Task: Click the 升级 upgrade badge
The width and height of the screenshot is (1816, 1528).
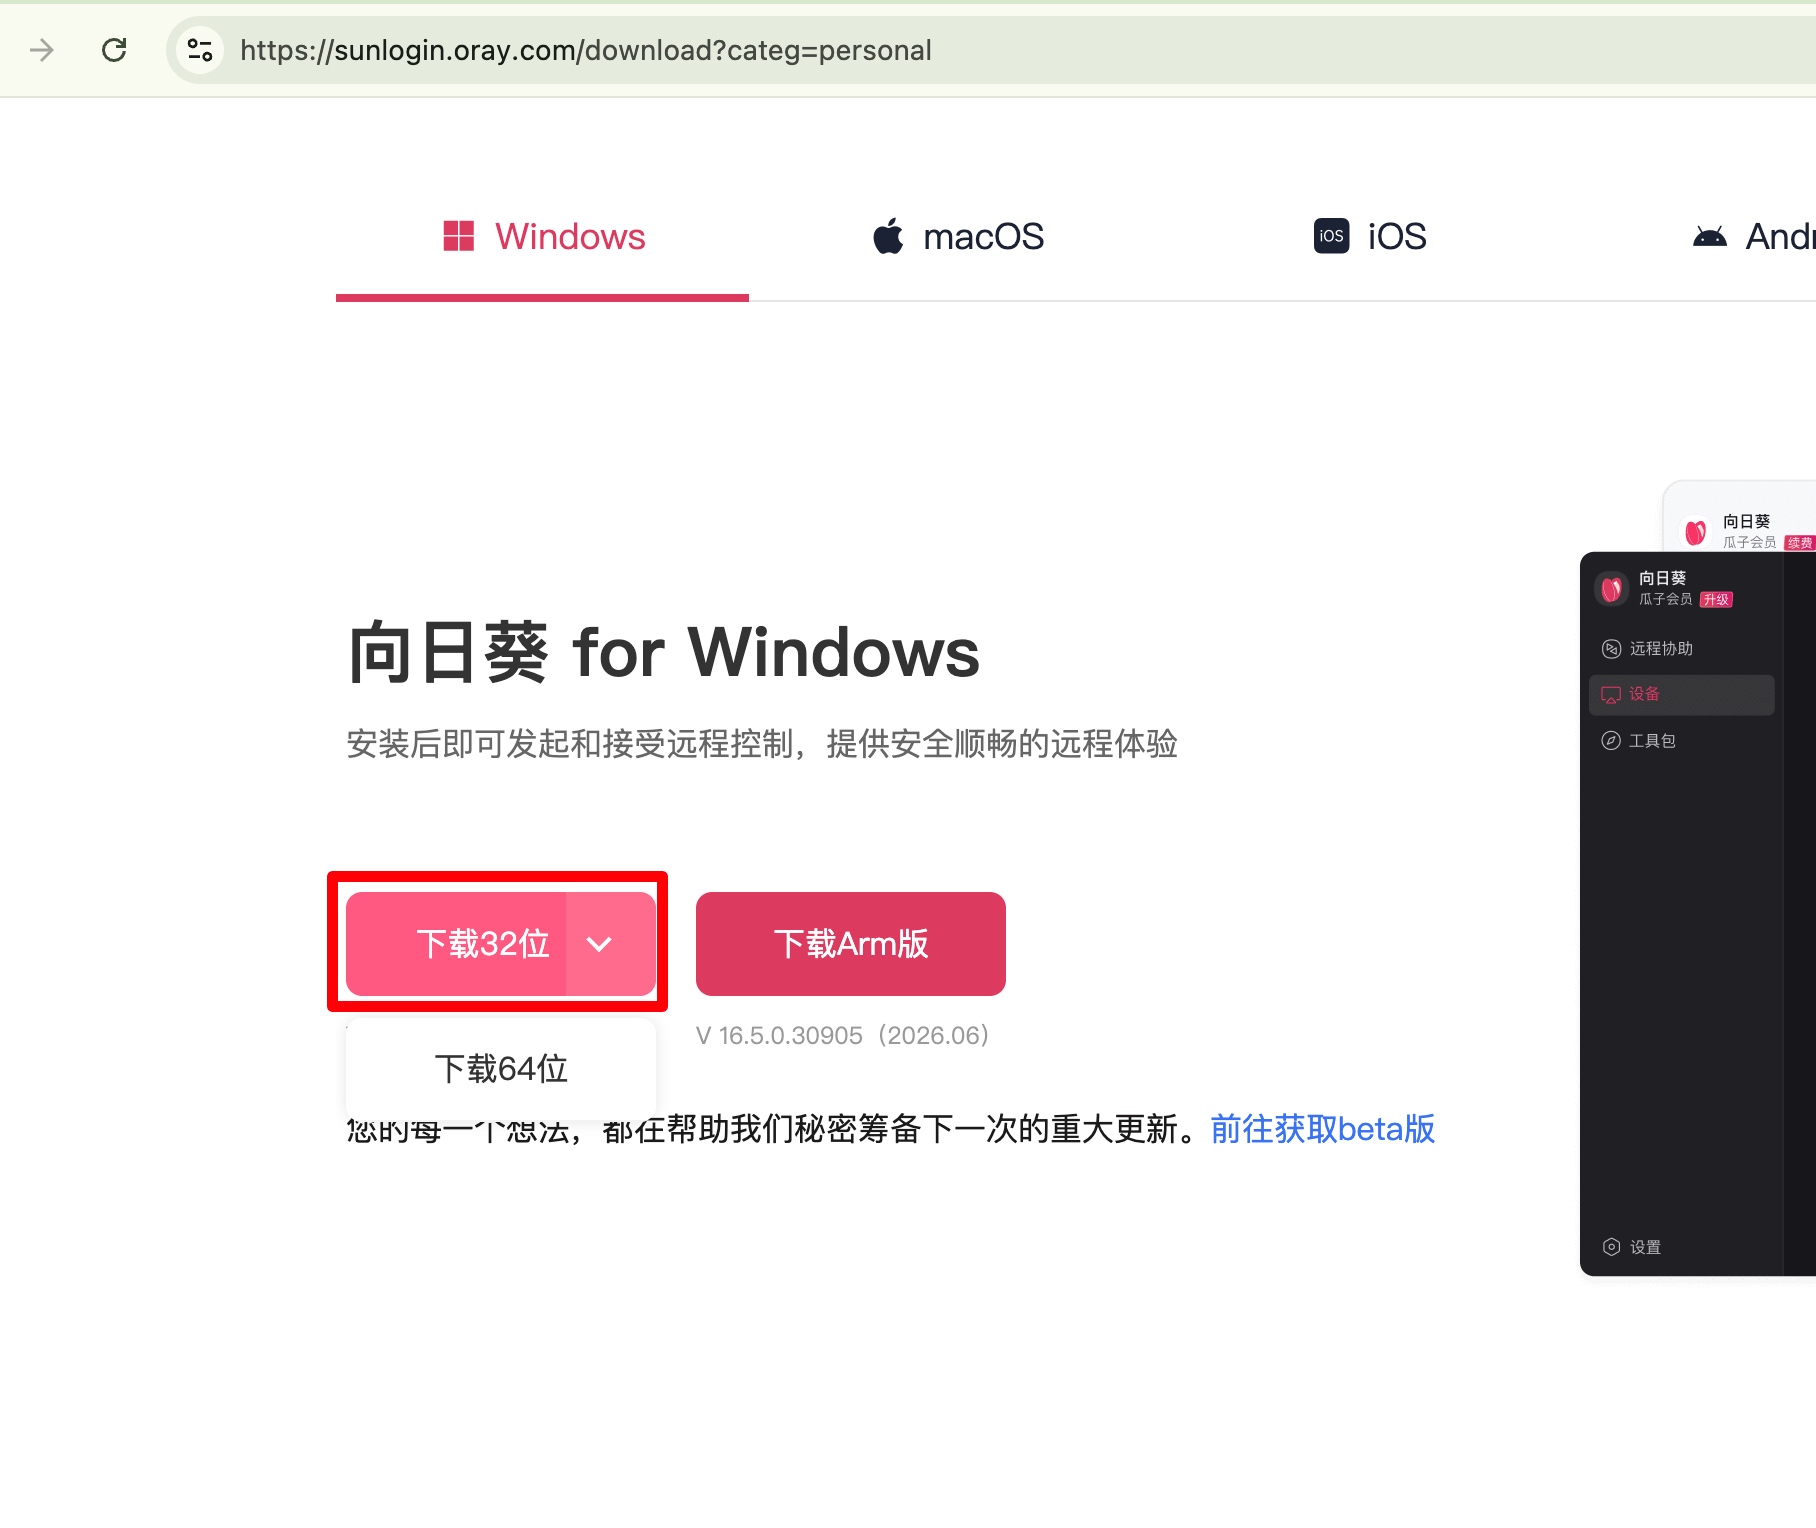Action: (x=1716, y=600)
